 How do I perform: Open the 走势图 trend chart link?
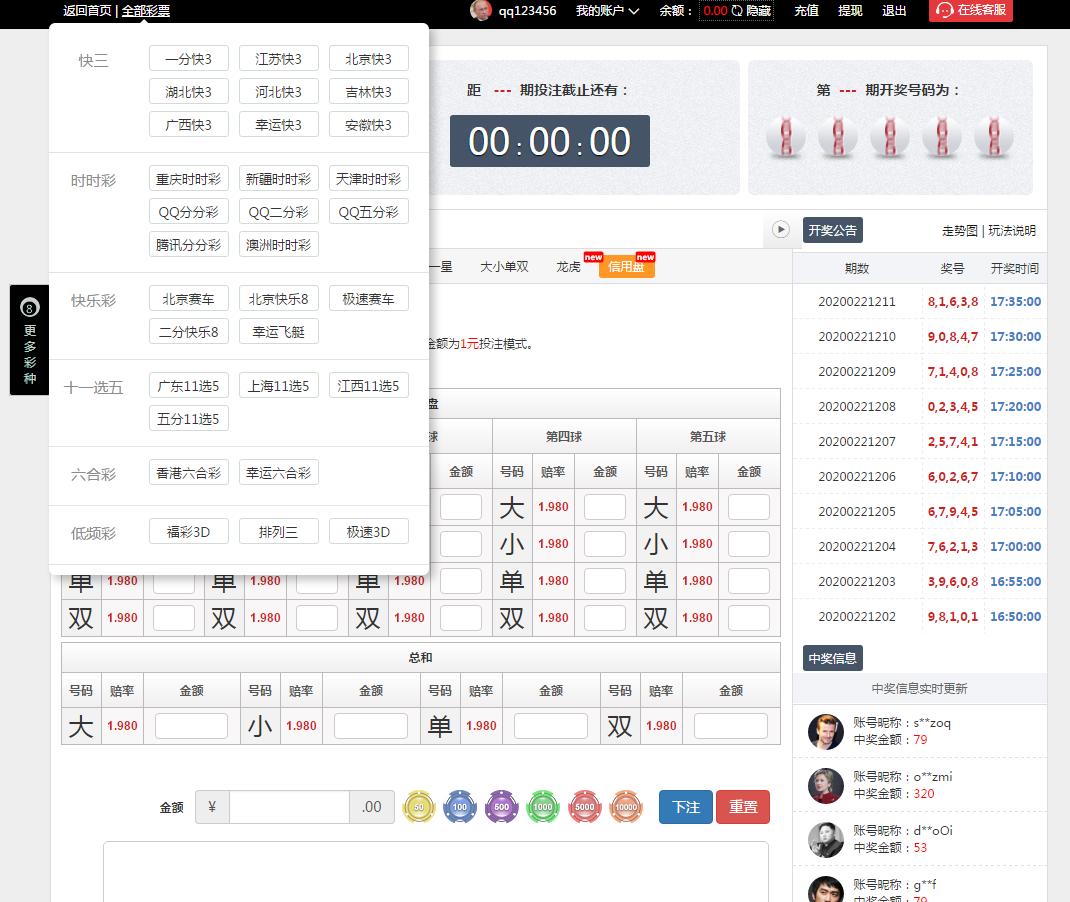(x=959, y=231)
